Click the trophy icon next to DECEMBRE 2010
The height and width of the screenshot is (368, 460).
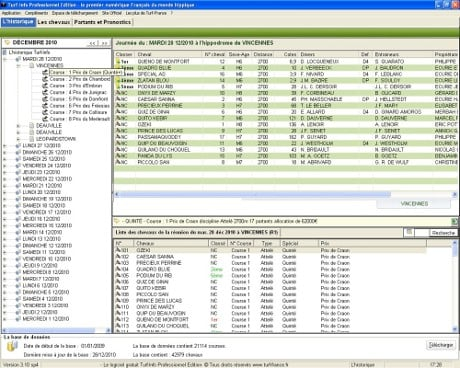(7, 43)
